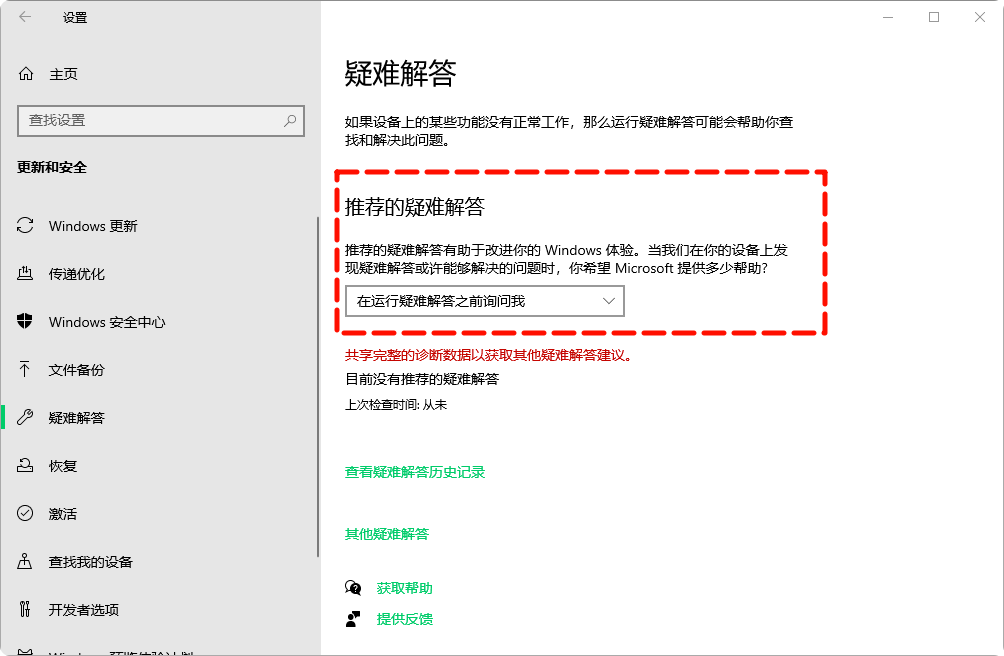The height and width of the screenshot is (656, 1004).
Task: Click the Windows 更新 refresh icon
Action: 26,226
